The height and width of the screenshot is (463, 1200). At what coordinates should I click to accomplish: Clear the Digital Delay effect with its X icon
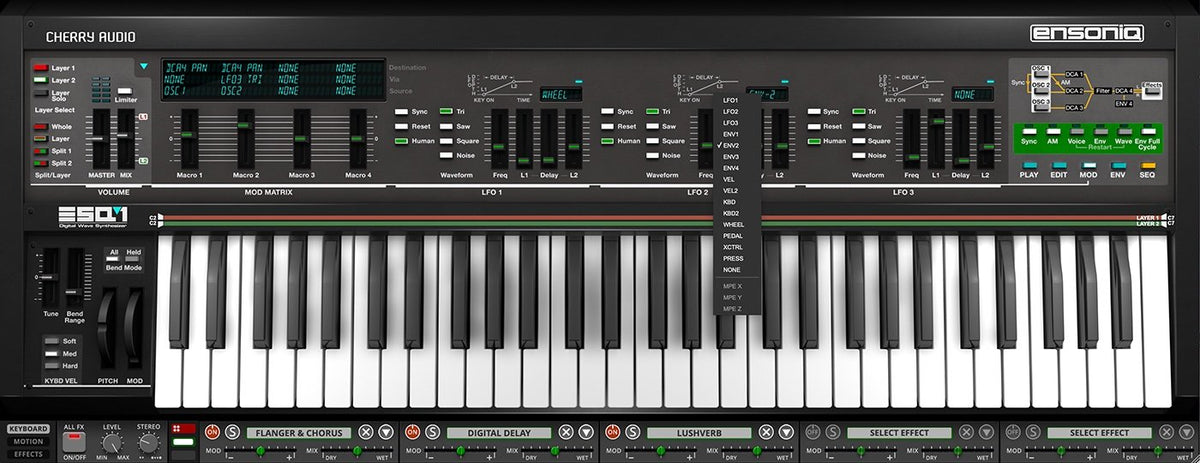[x=566, y=432]
